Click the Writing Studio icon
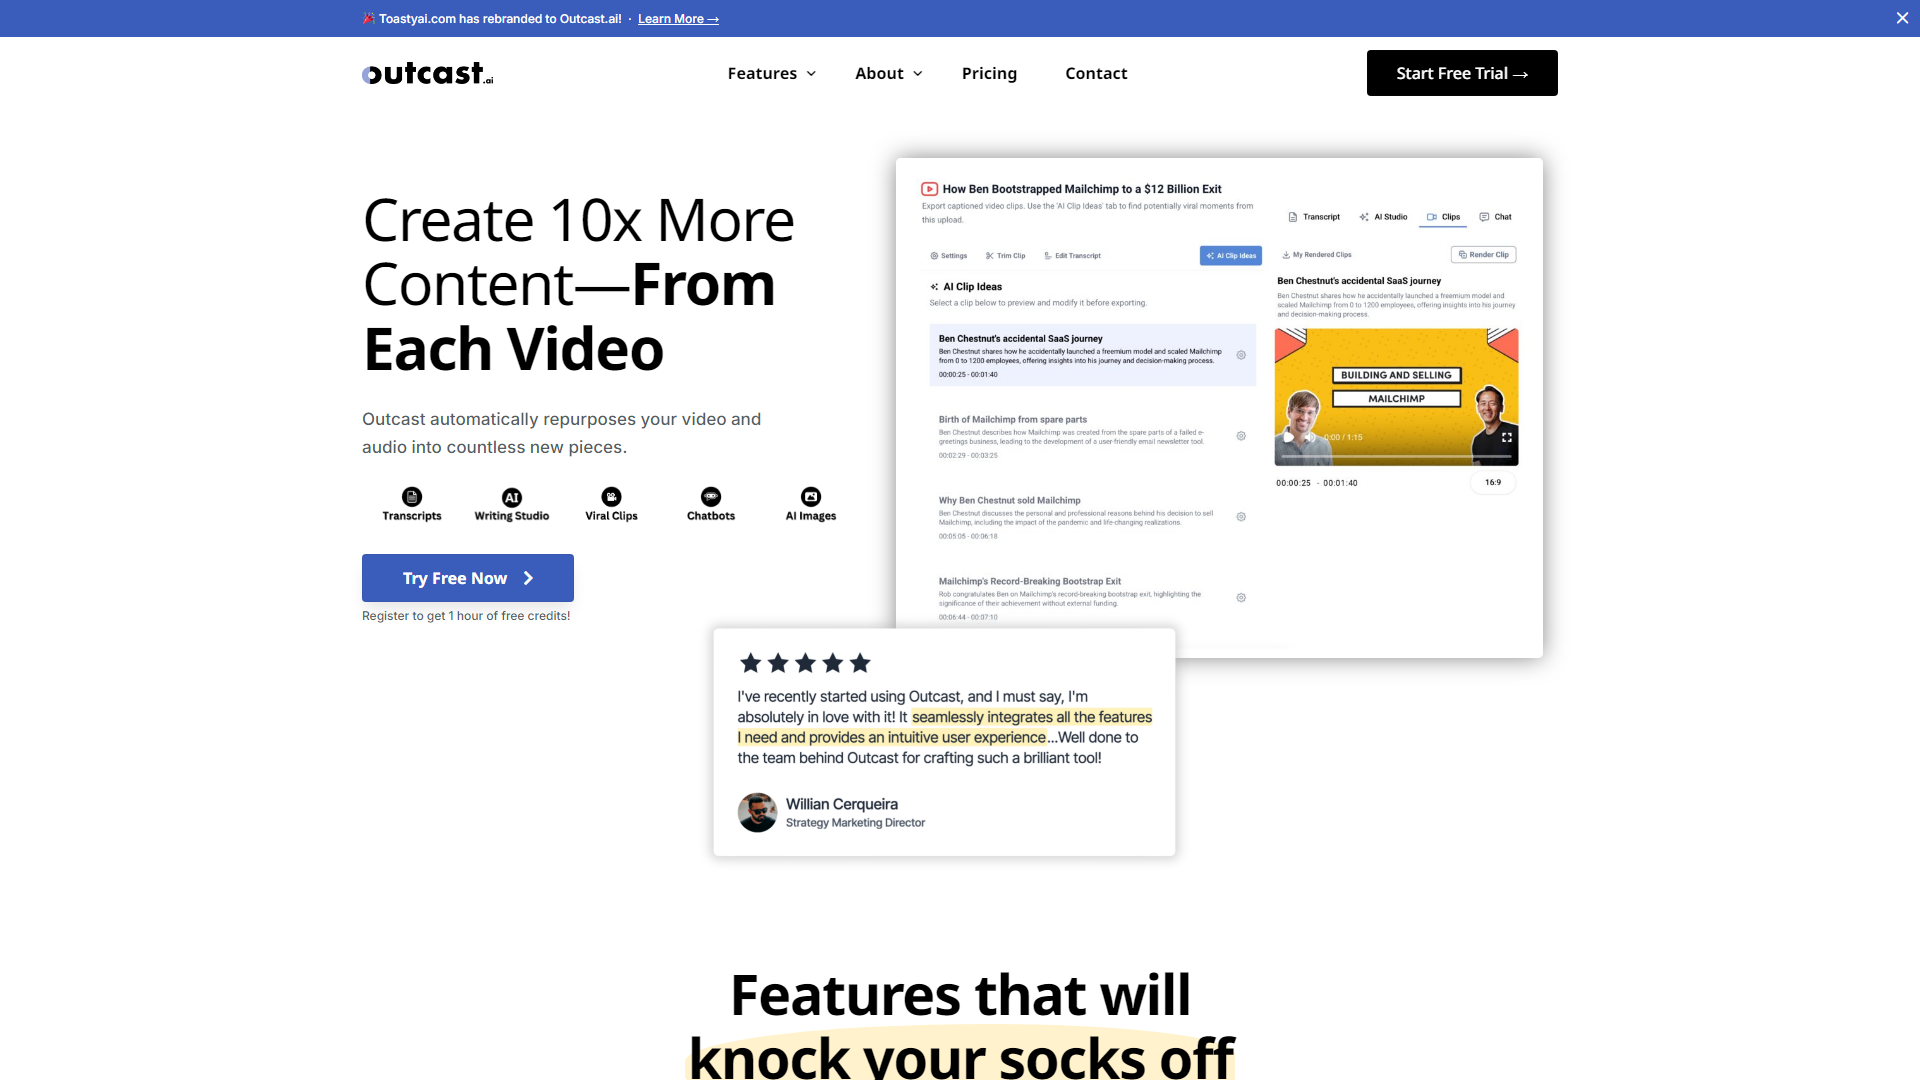Viewport: 1920px width, 1080px height. [512, 497]
